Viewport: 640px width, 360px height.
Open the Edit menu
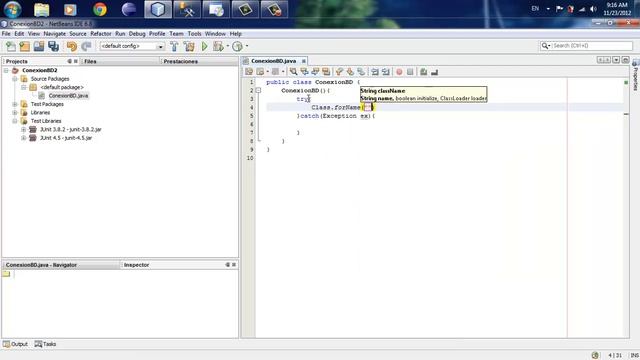[x=19, y=34]
